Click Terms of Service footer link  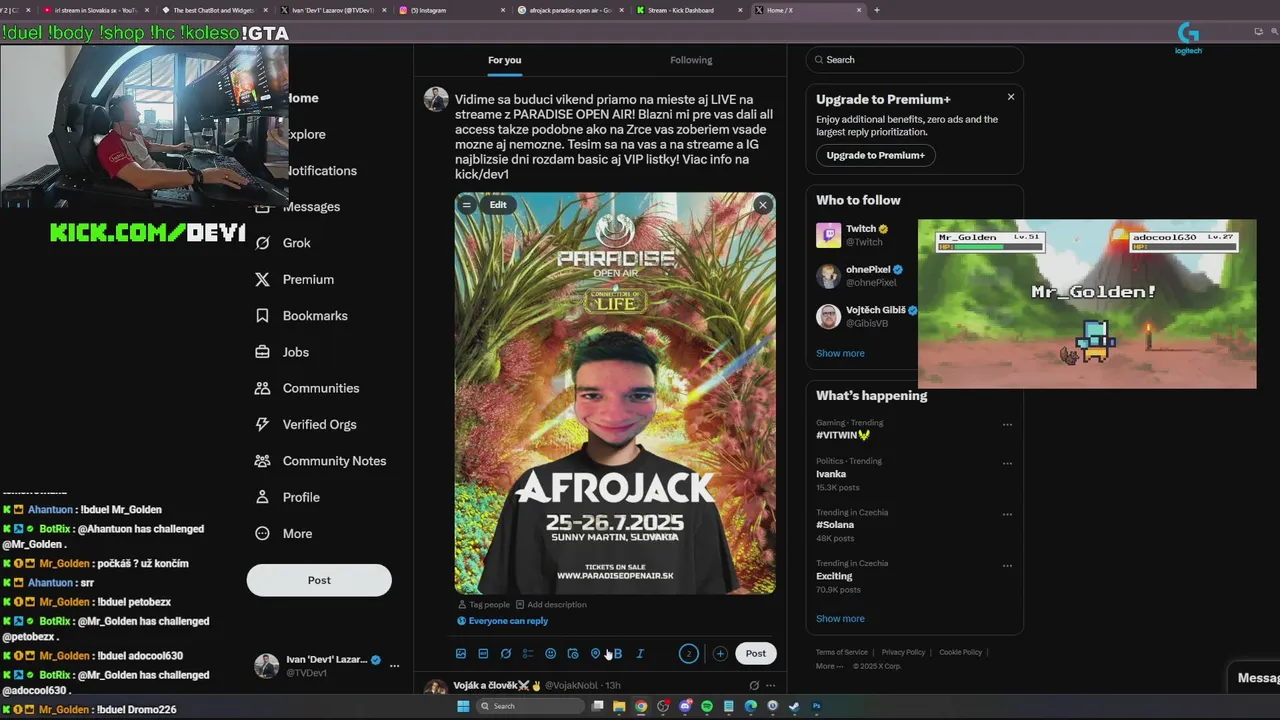(x=842, y=652)
